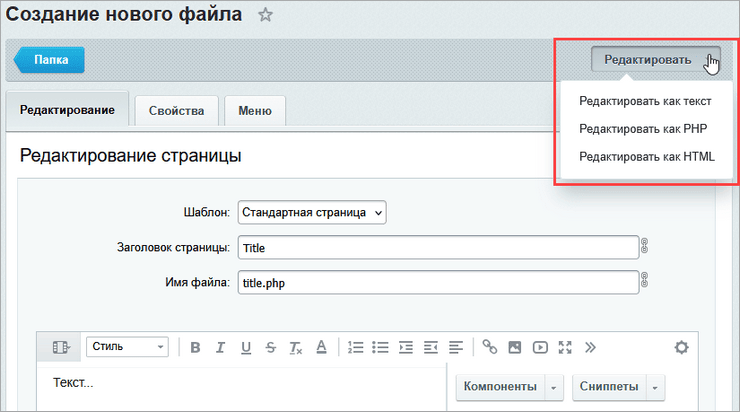The image size is (740, 412).
Task: Decrease indent in editor
Action: pyautogui.click(x=430, y=348)
